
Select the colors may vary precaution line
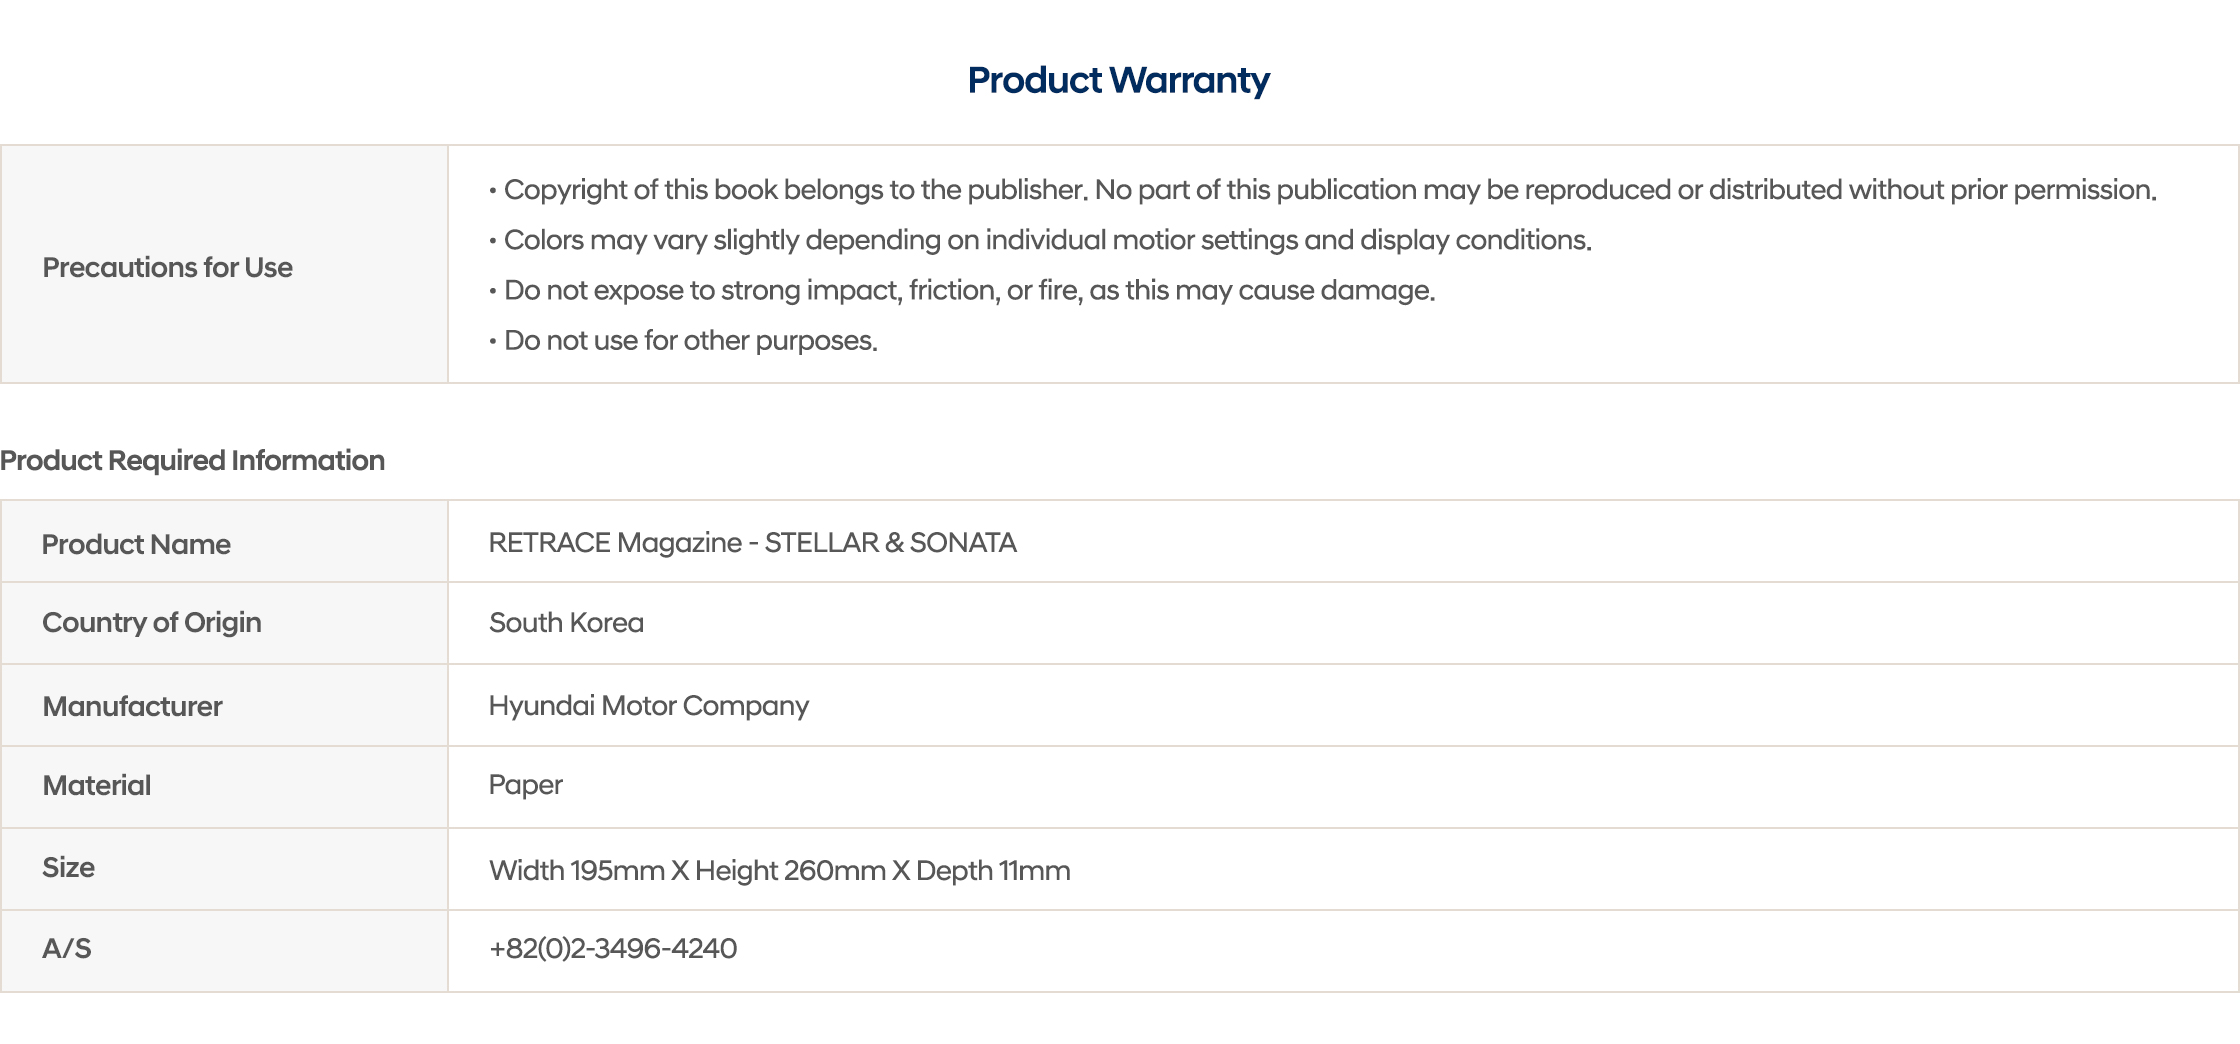click(x=1047, y=240)
